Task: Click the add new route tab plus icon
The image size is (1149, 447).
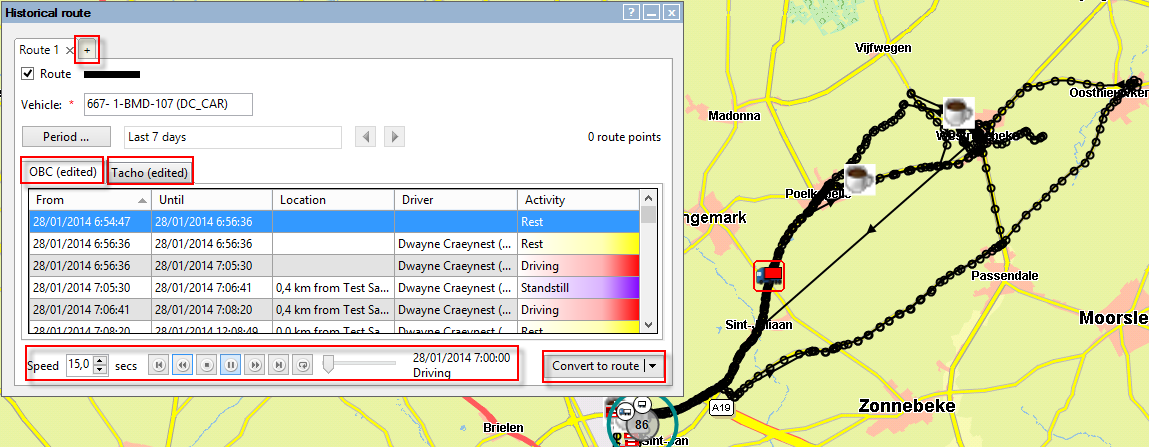Action: click(x=87, y=50)
